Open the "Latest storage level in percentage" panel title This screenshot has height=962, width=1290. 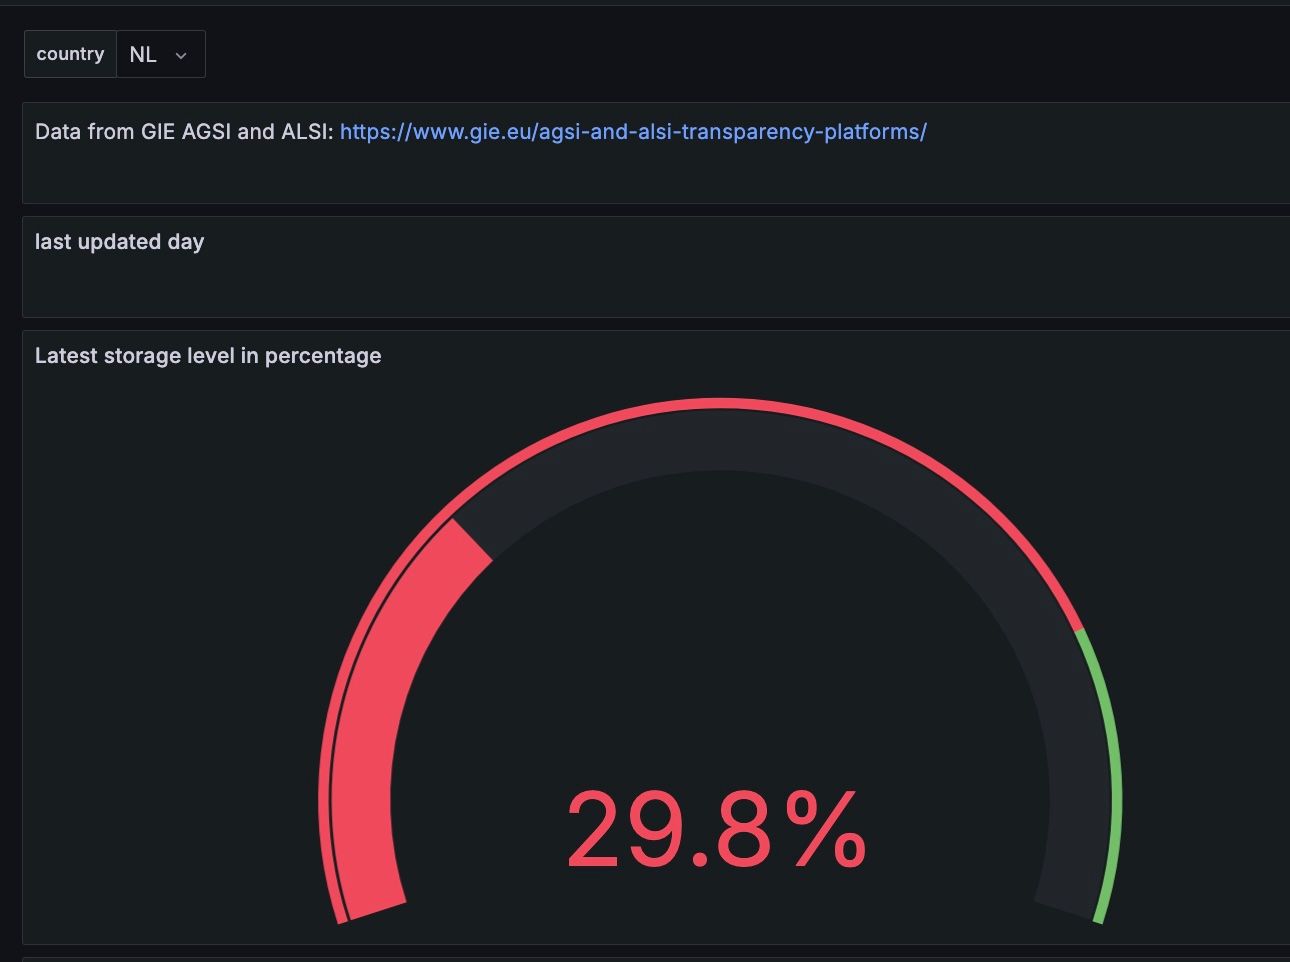pos(208,356)
